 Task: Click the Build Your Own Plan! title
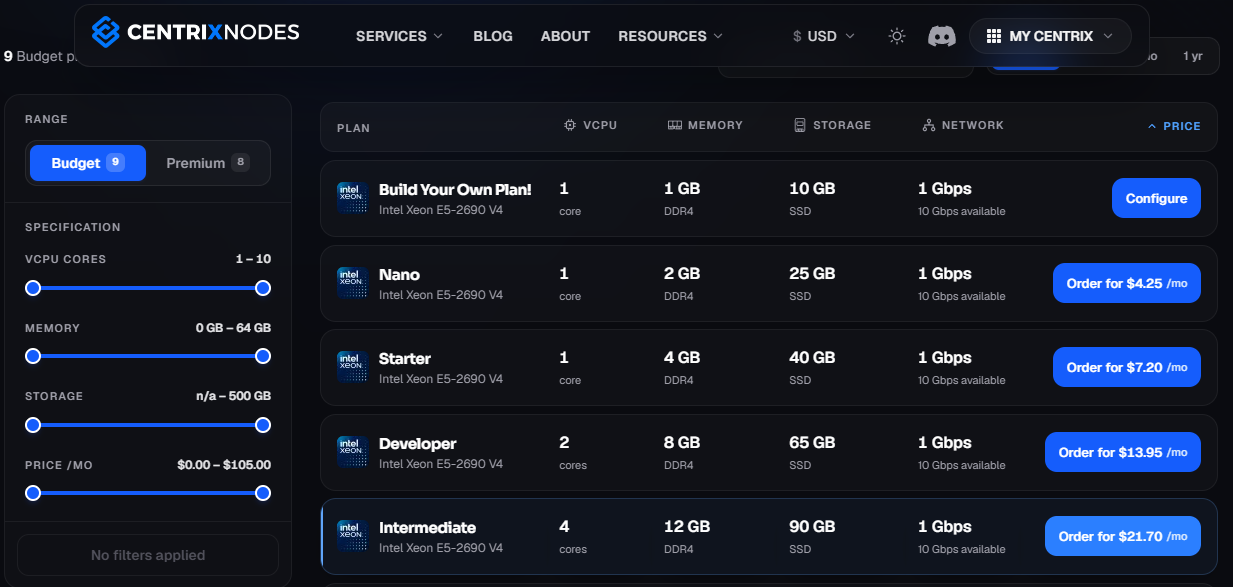[455, 189]
